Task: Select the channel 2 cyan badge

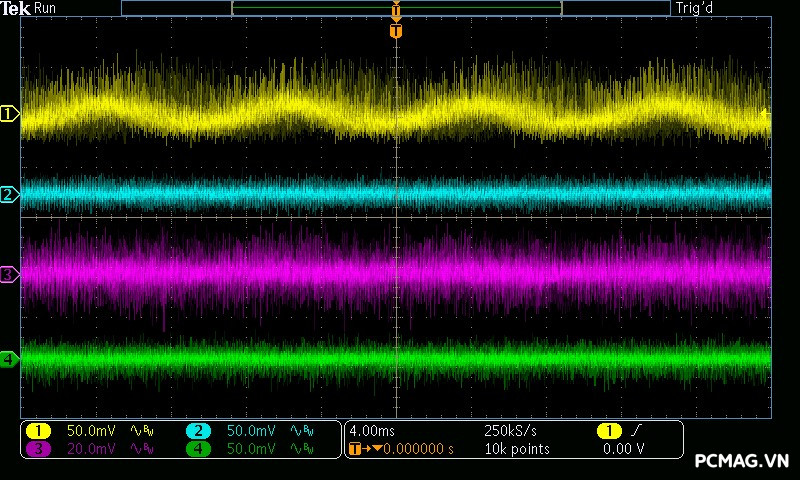Action: 198,430
